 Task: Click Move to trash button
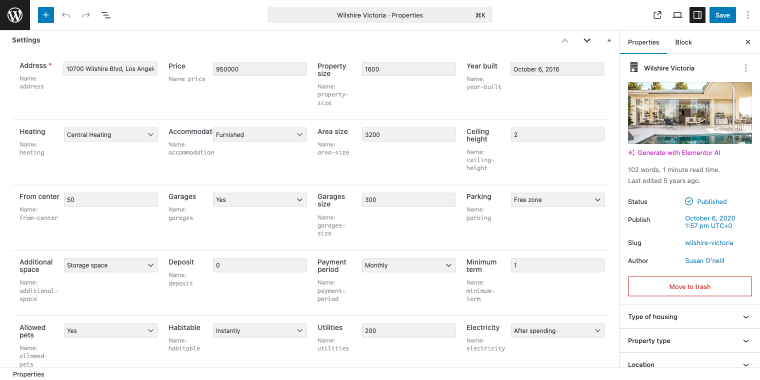[x=690, y=286]
